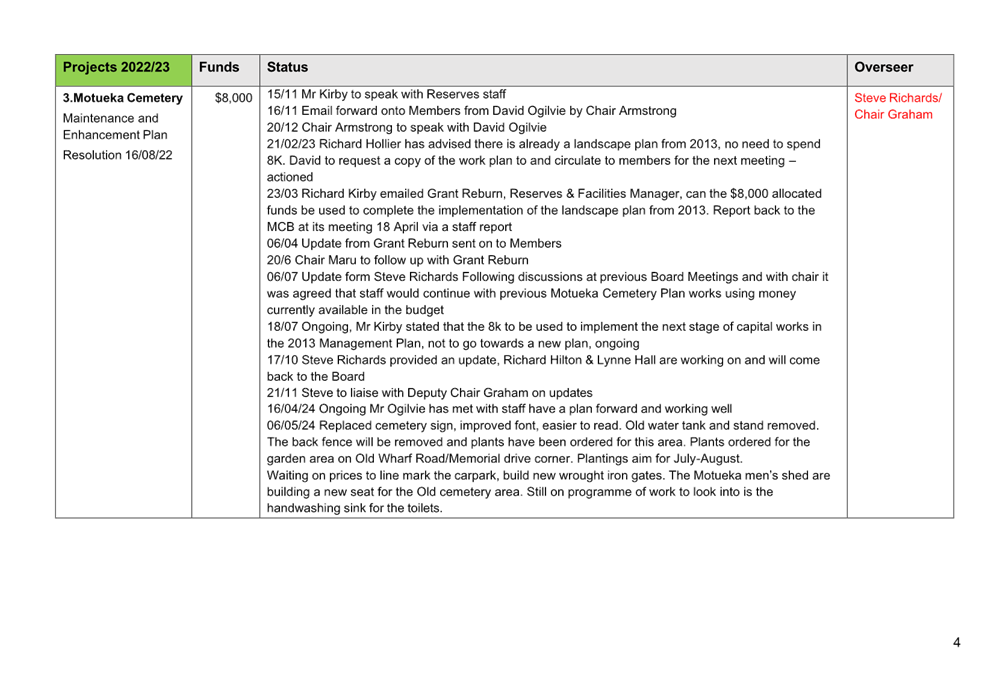985x675 pixels.
Task: Click '15/11 Mr Kirby to speak with Reserves staff'
Action: [x=386, y=94]
